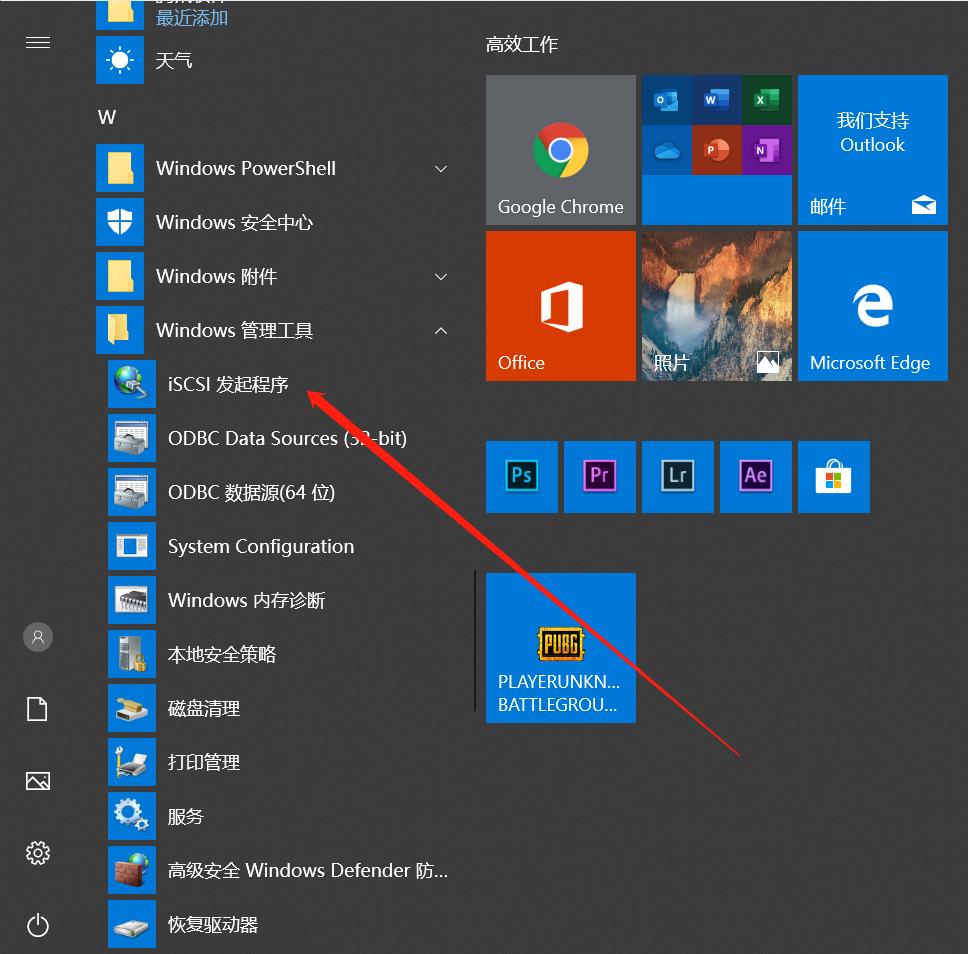Open the Microsoft Store tile
The image size is (968, 954).
[833, 477]
